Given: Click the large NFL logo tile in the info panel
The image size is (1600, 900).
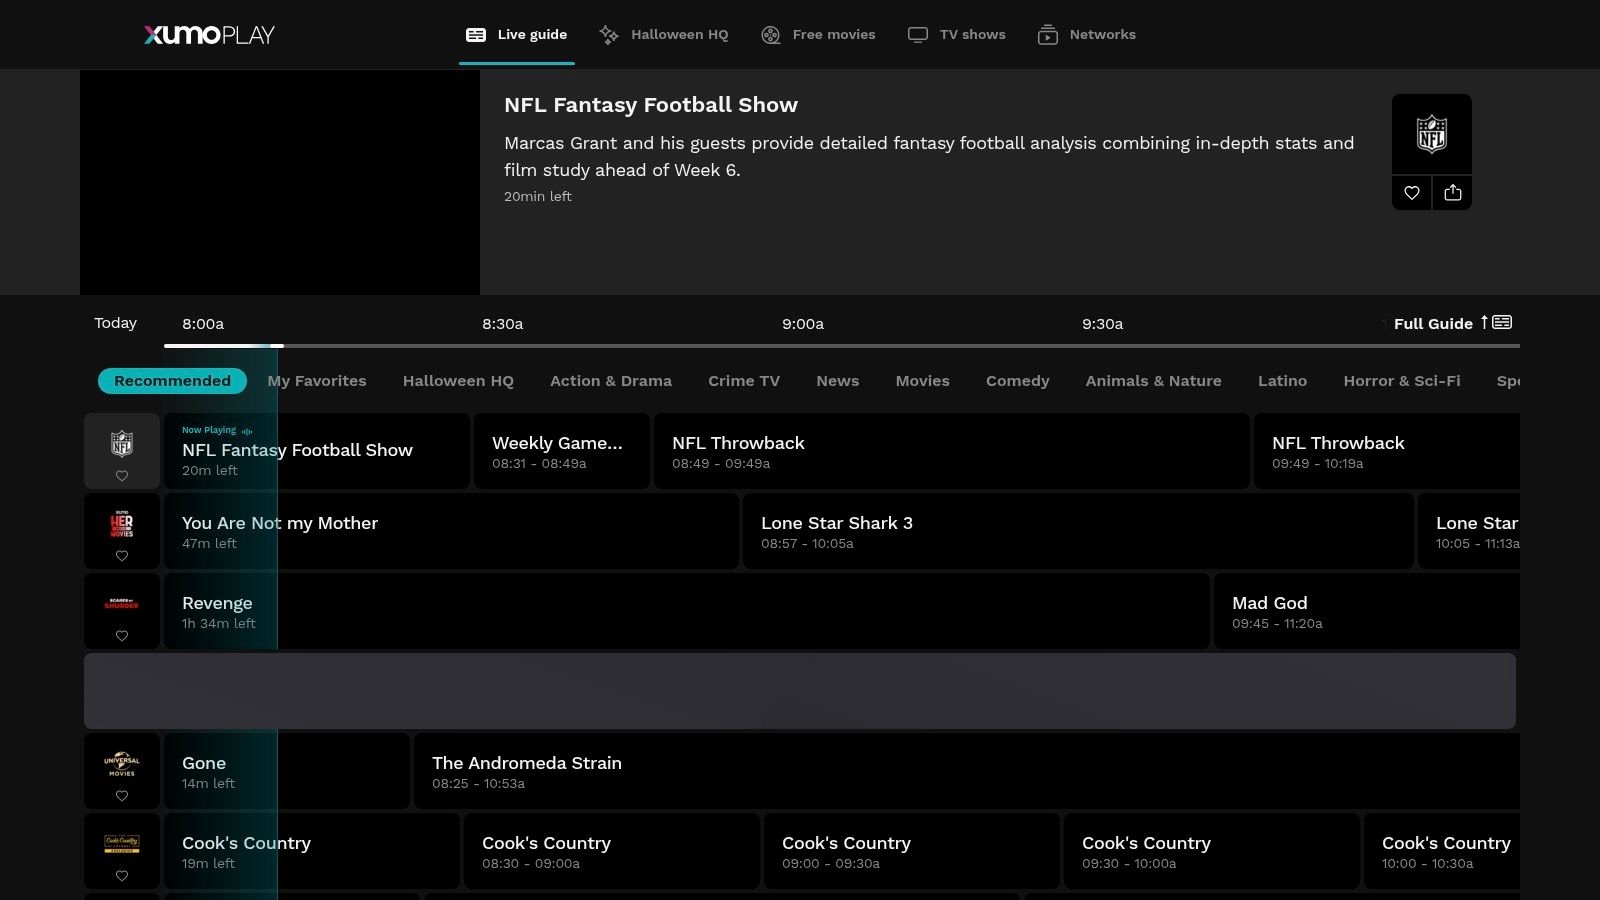Looking at the screenshot, I should pos(1431,134).
